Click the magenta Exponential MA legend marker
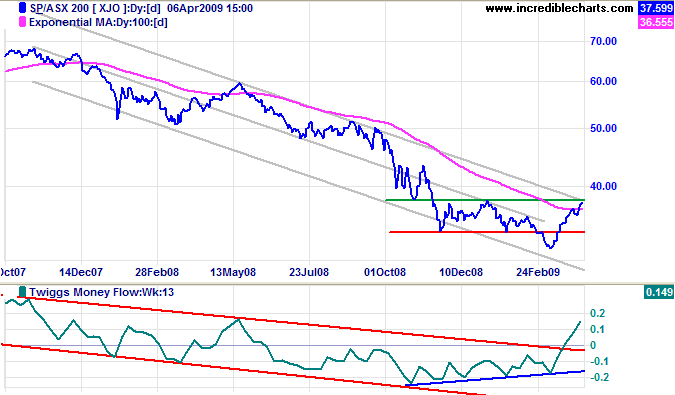 point(22,22)
